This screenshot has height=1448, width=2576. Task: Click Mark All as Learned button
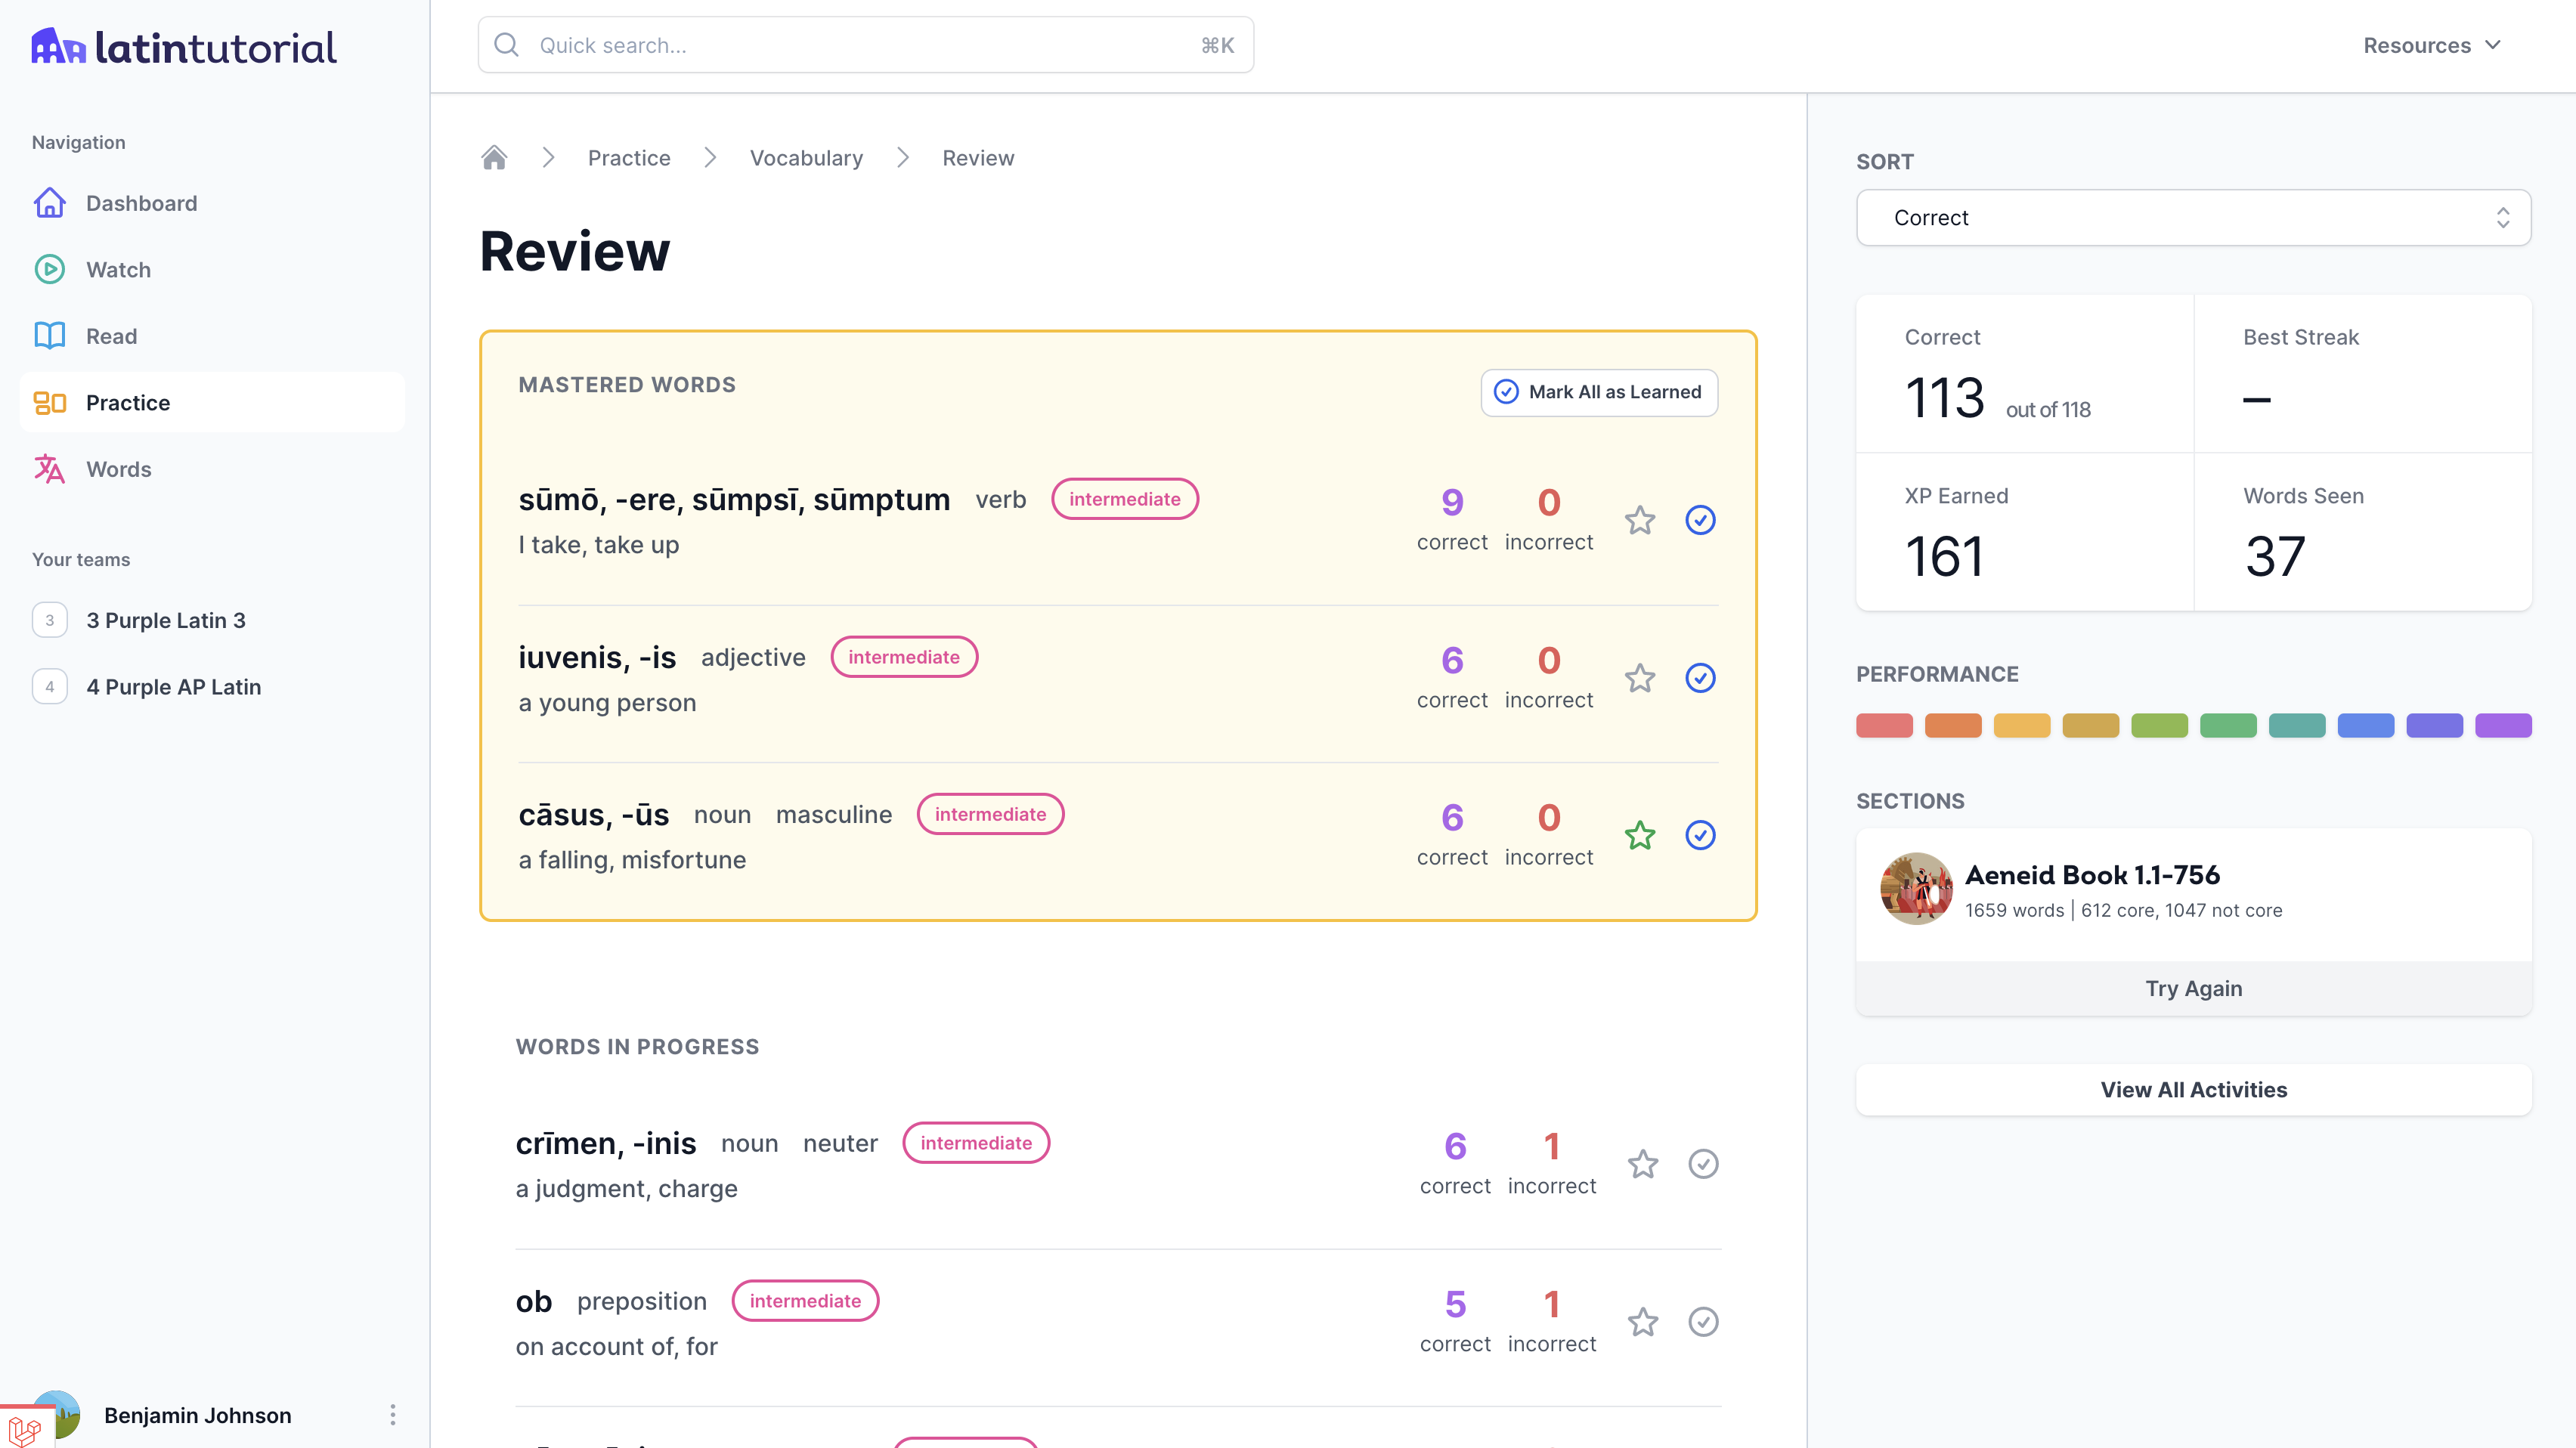(1598, 392)
